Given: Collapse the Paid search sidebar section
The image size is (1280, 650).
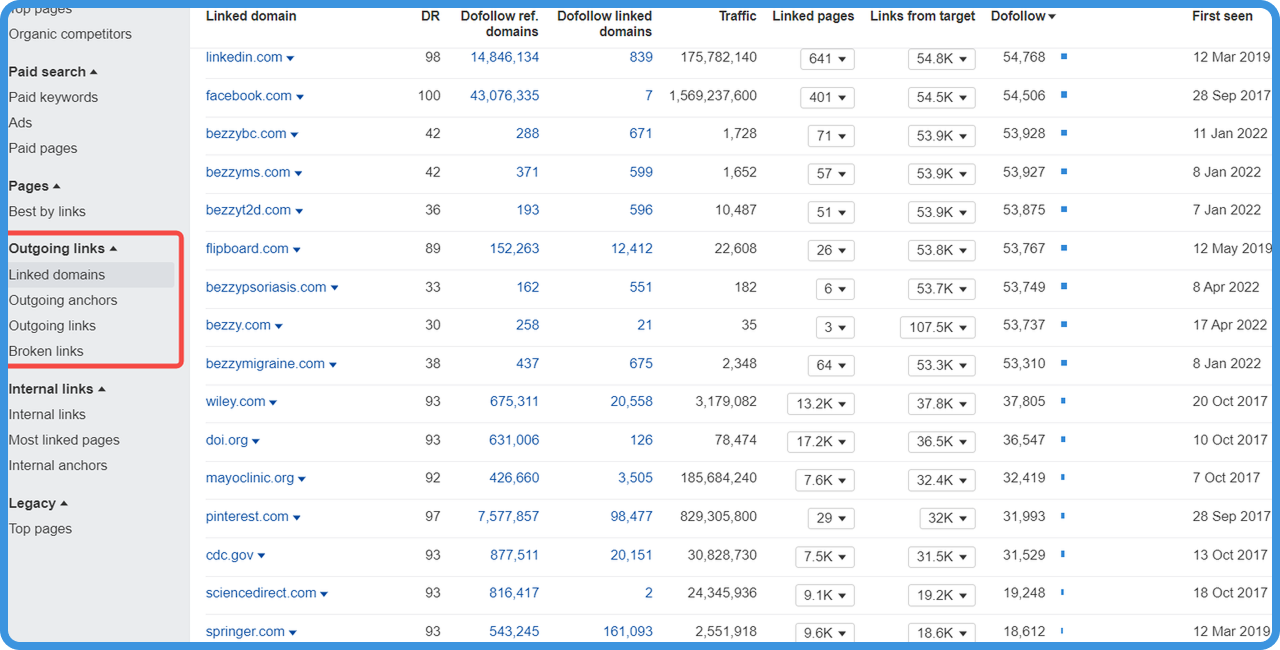Looking at the screenshot, I should pos(53,72).
